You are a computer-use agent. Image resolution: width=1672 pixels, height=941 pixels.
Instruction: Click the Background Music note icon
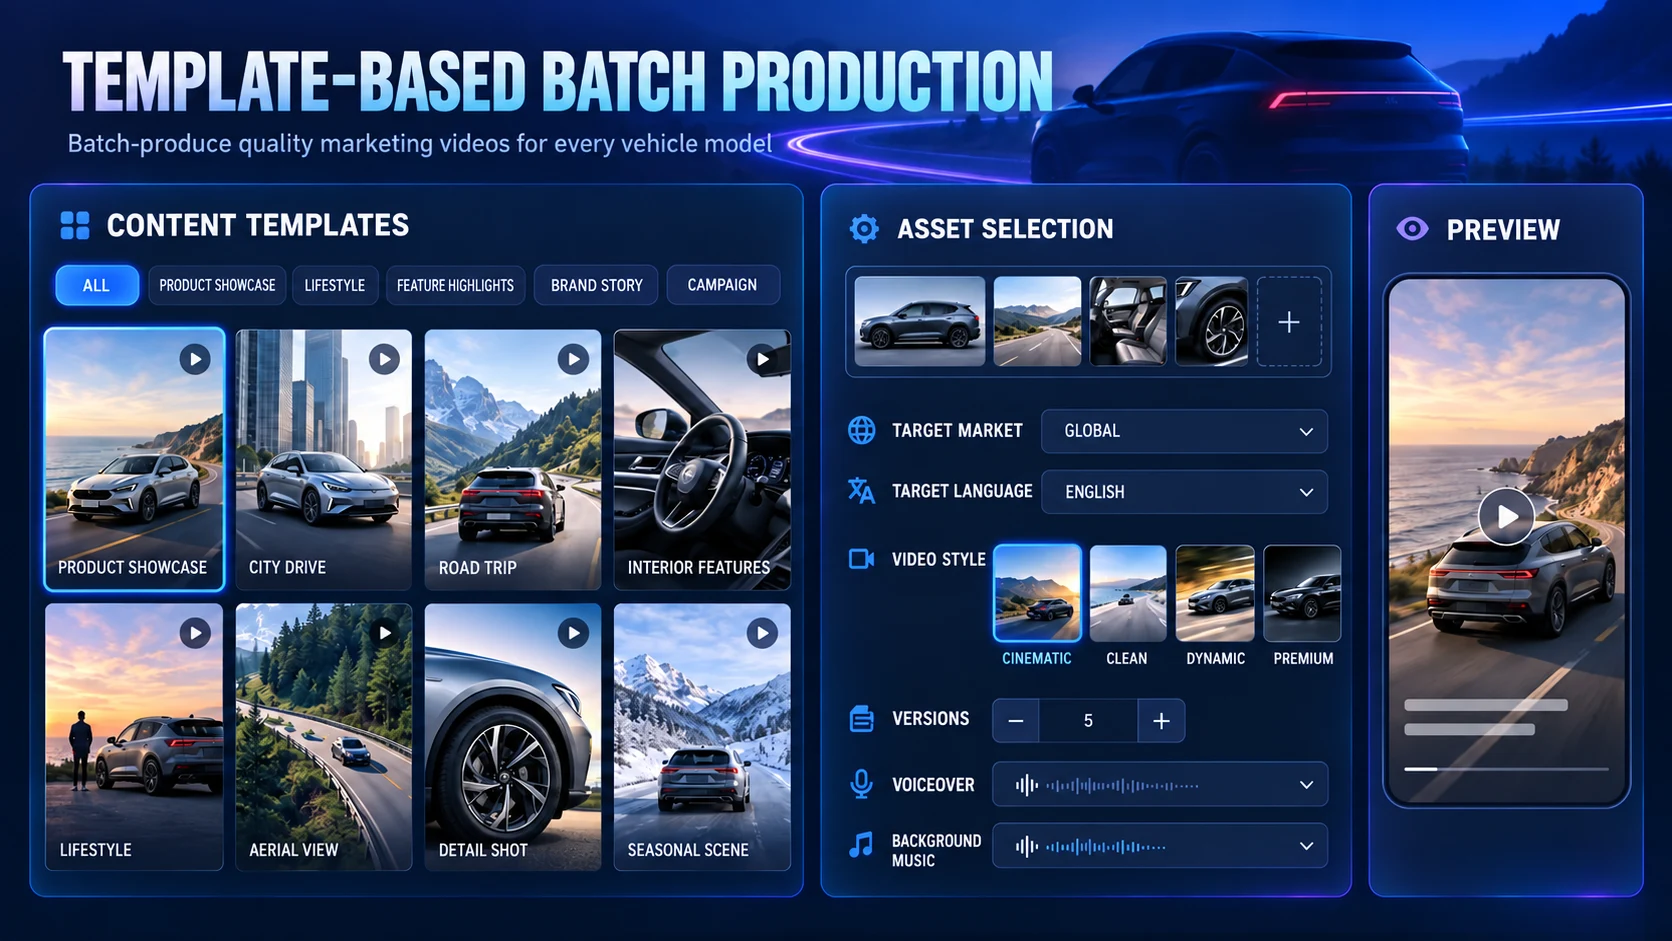[861, 846]
